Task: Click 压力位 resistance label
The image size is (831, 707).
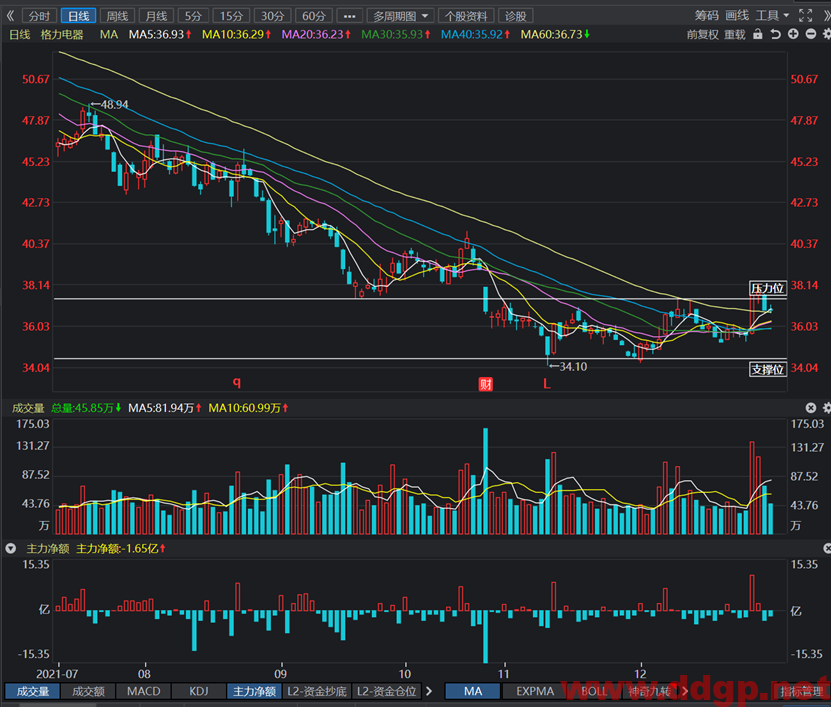Action: coord(767,288)
